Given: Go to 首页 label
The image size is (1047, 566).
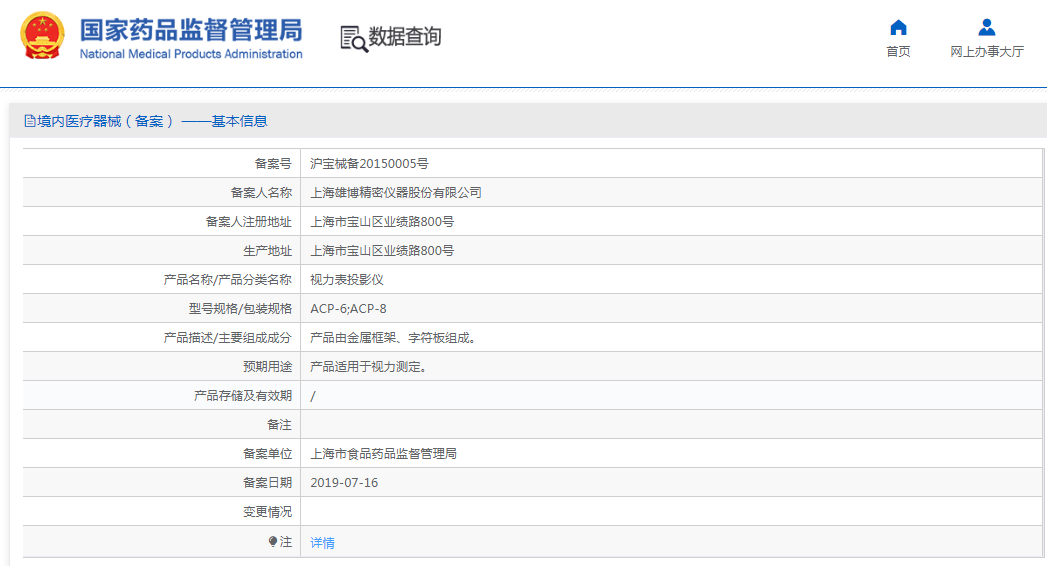Looking at the screenshot, I should pos(898,51).
